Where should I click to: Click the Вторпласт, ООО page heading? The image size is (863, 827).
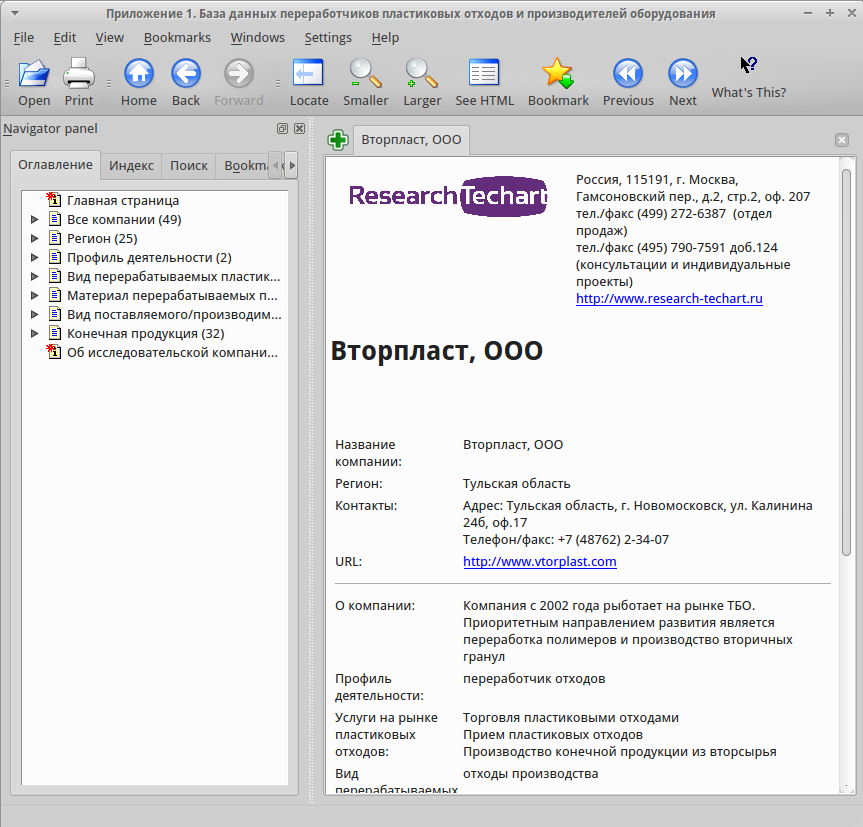[436, 350]
